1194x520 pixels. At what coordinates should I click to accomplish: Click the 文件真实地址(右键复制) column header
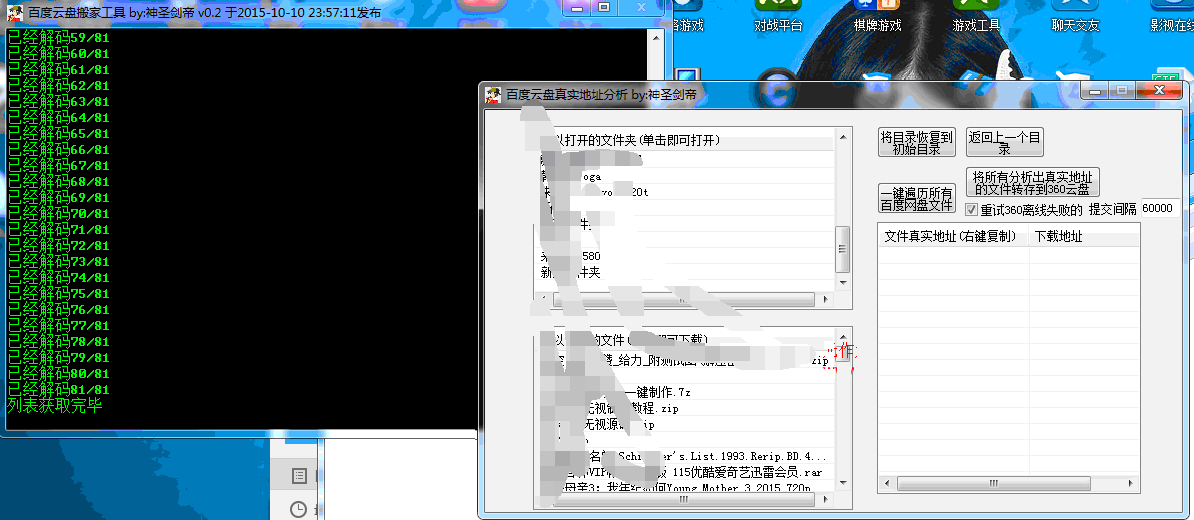pos(954,237)
